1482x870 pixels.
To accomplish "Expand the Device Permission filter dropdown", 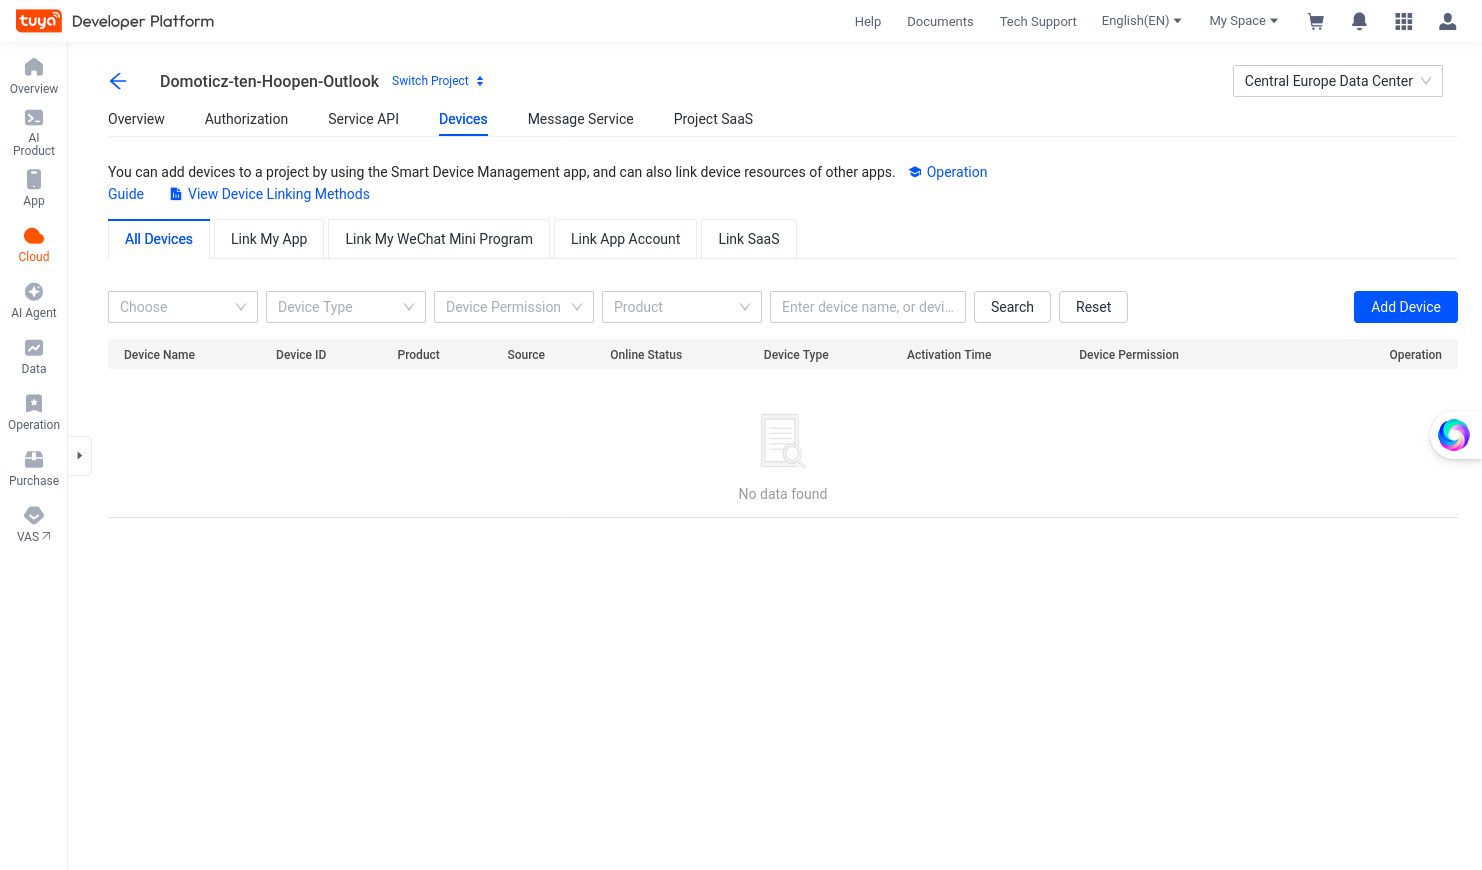I will 514,307.
